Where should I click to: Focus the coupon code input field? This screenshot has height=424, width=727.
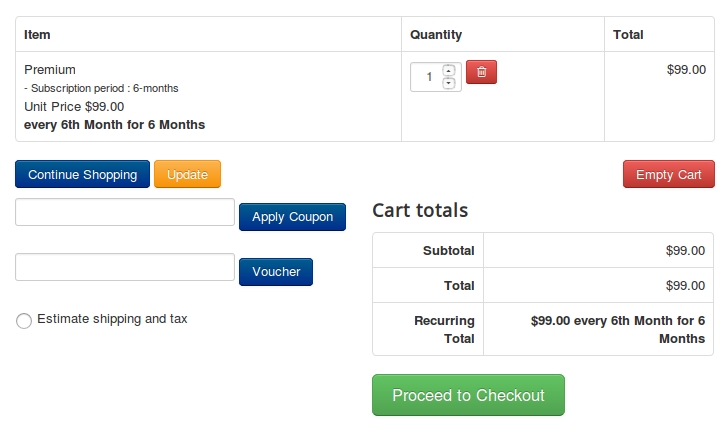pyautogui.click(x=125, y=212)
